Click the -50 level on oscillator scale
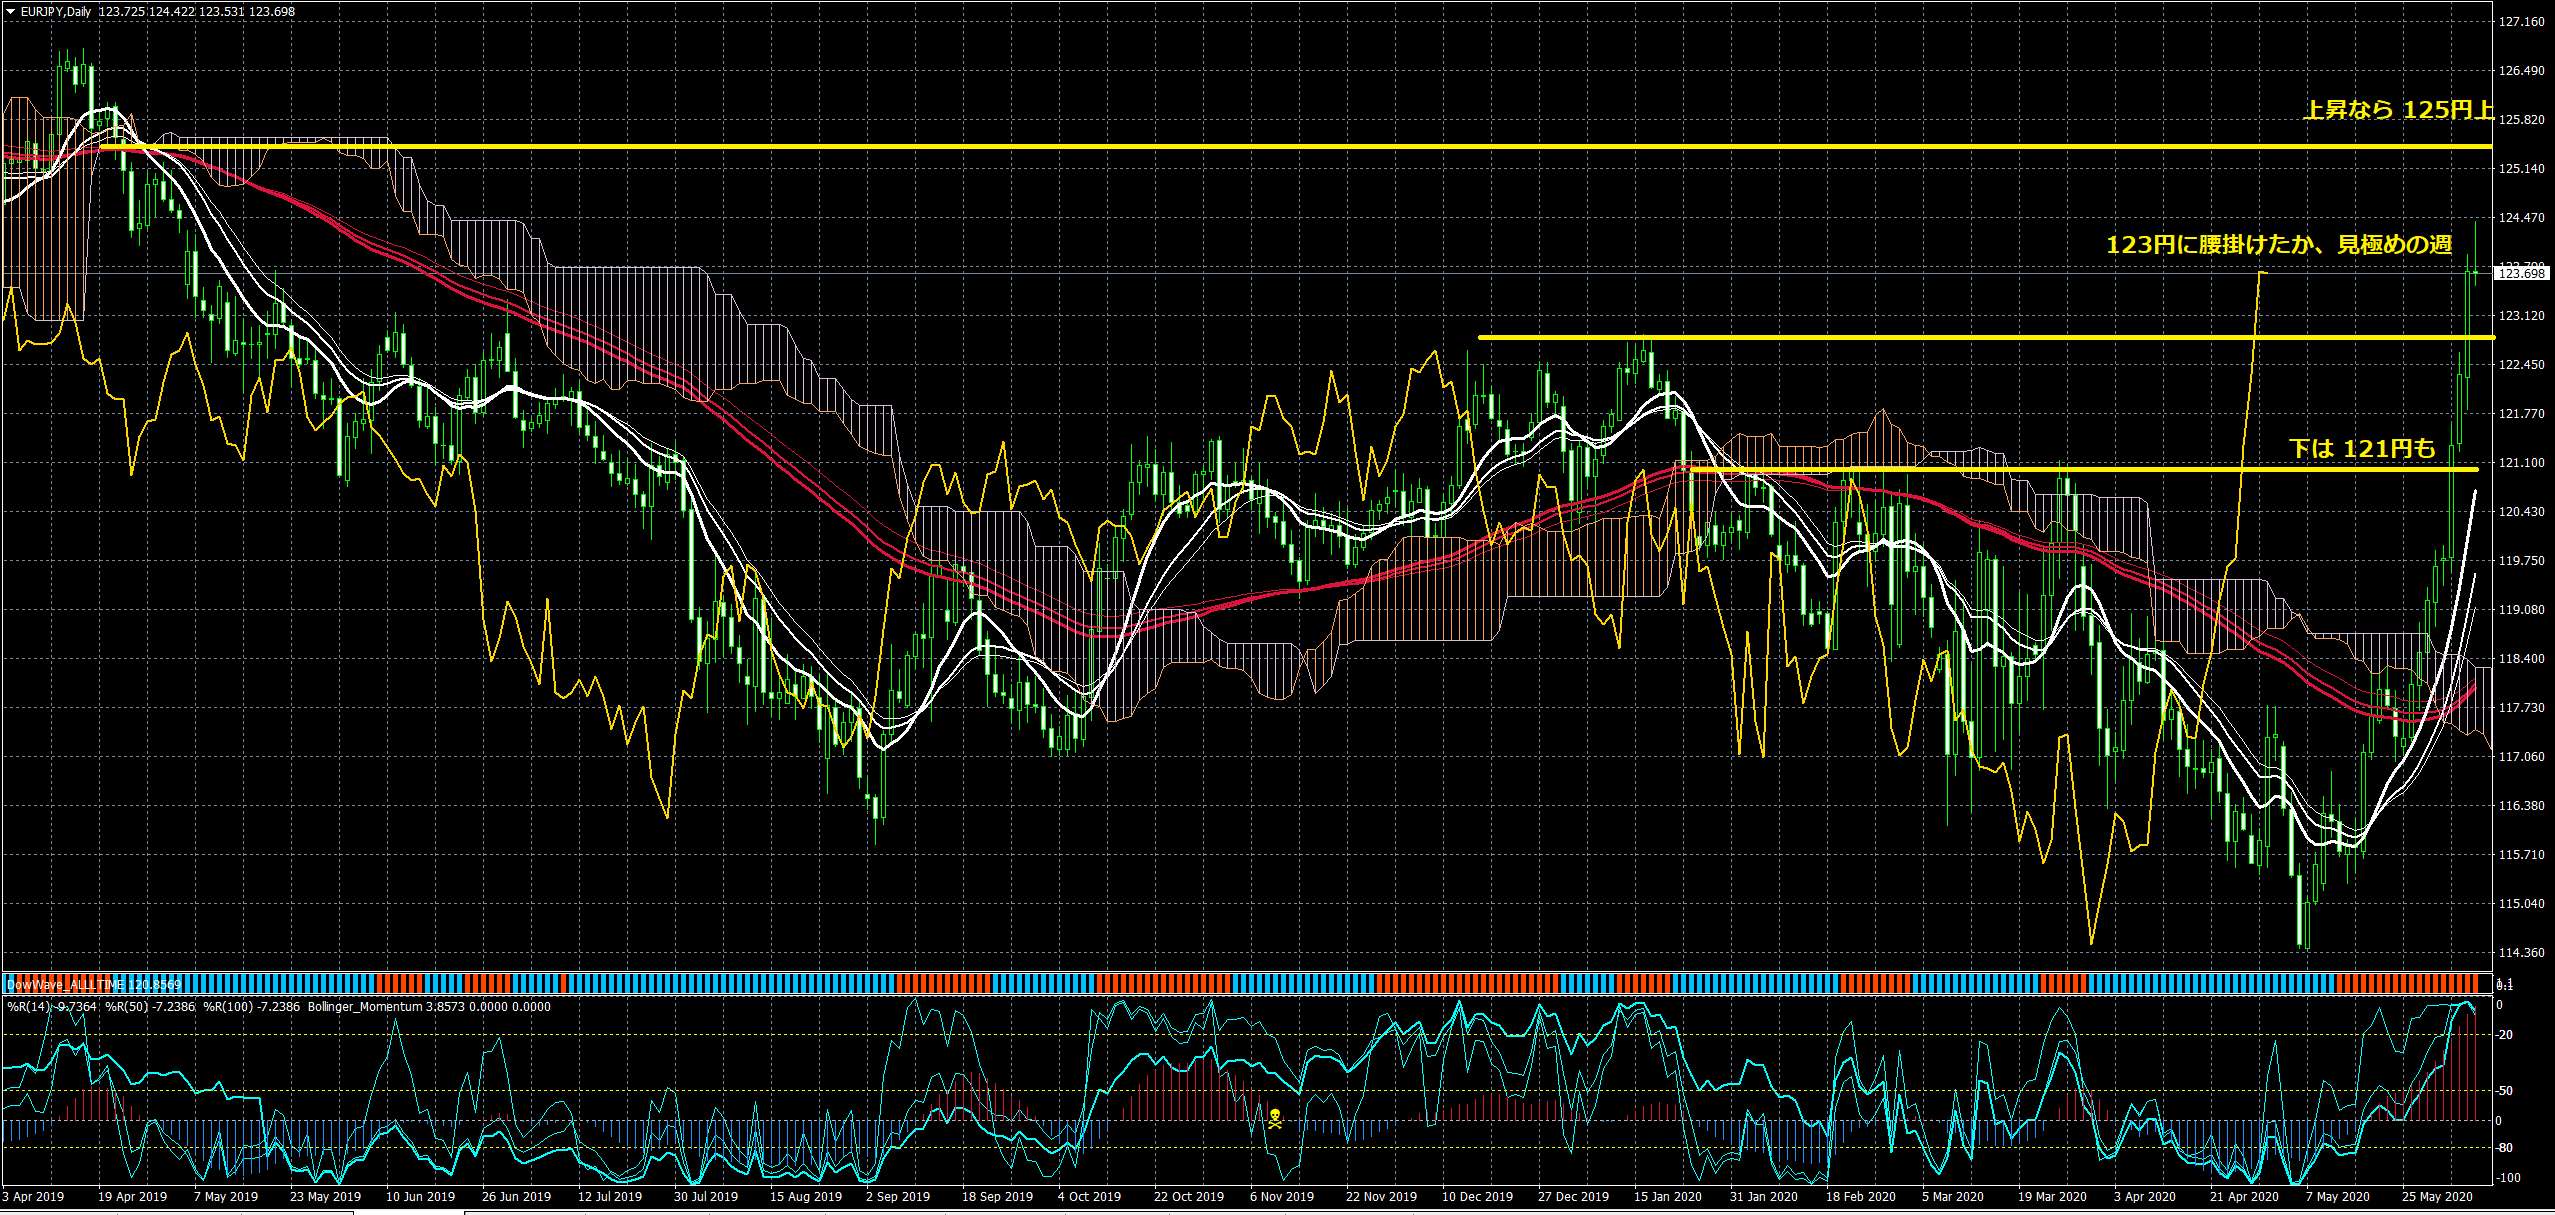 (x=2505, y=1091)
